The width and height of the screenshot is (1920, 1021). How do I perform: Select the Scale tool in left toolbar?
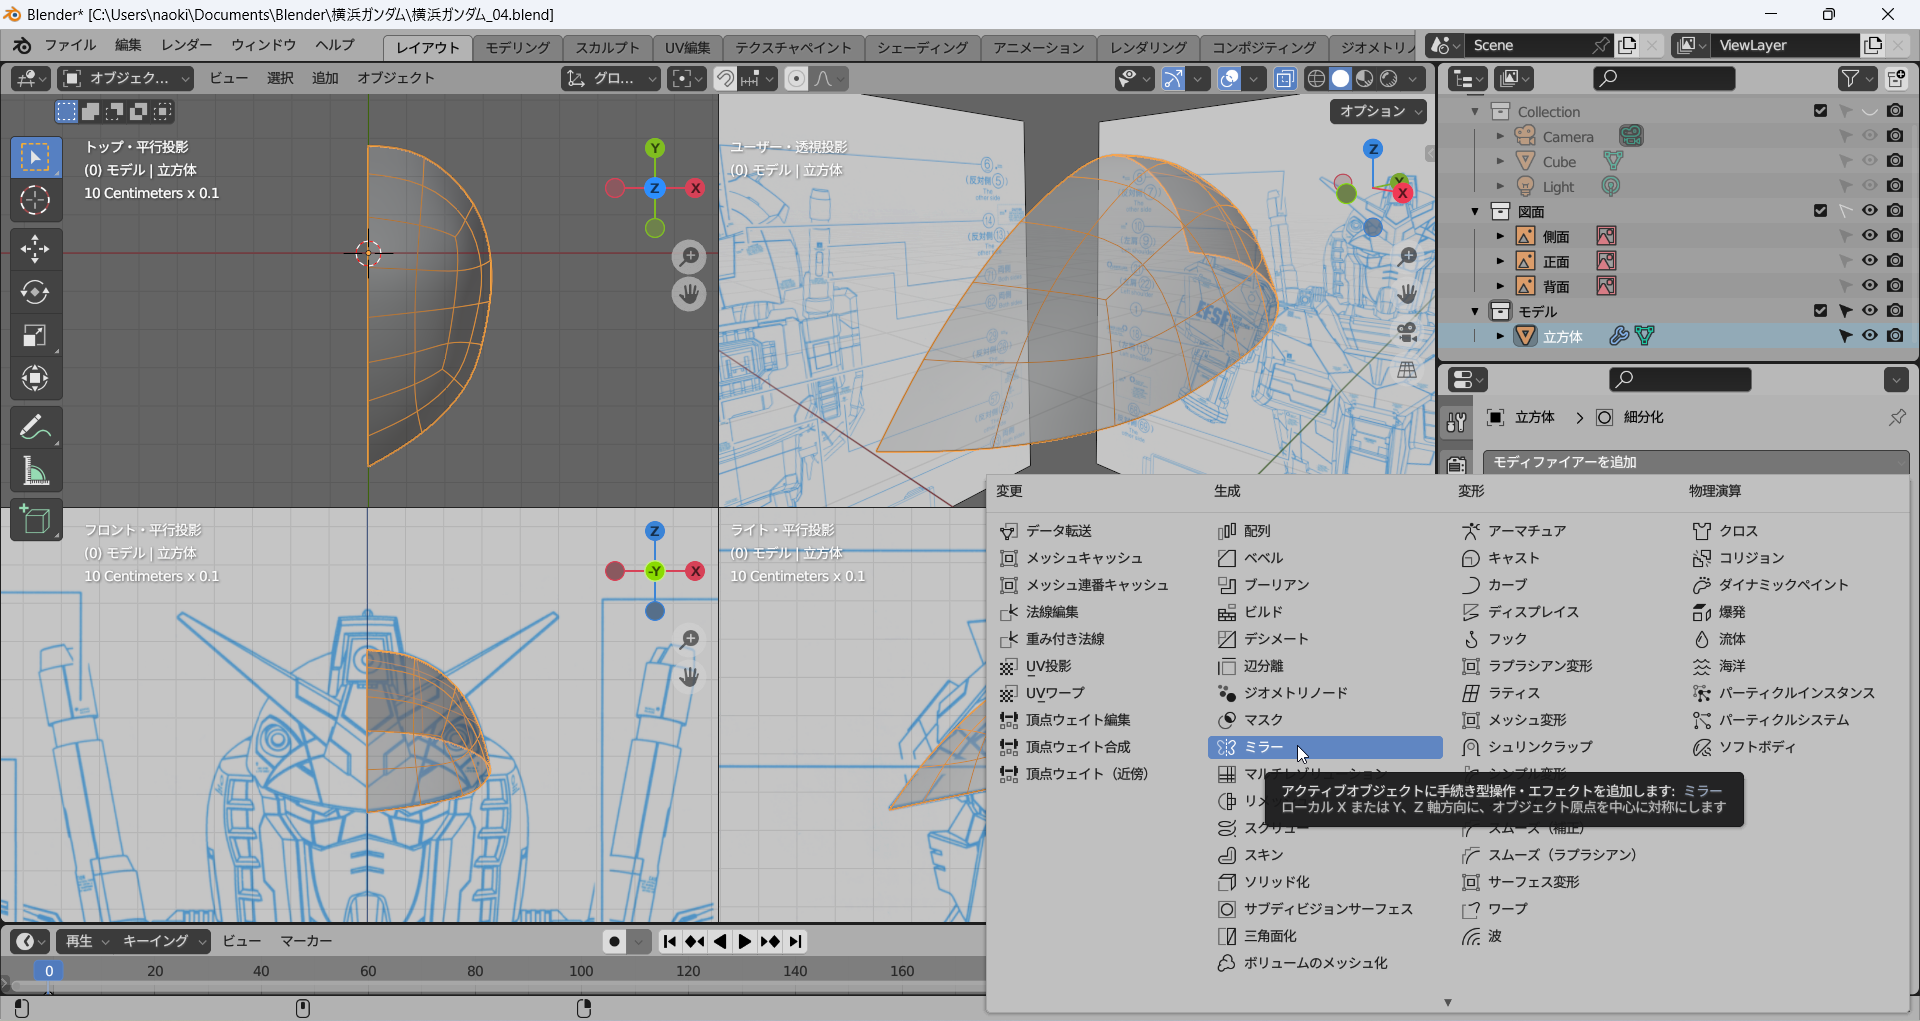35,336
